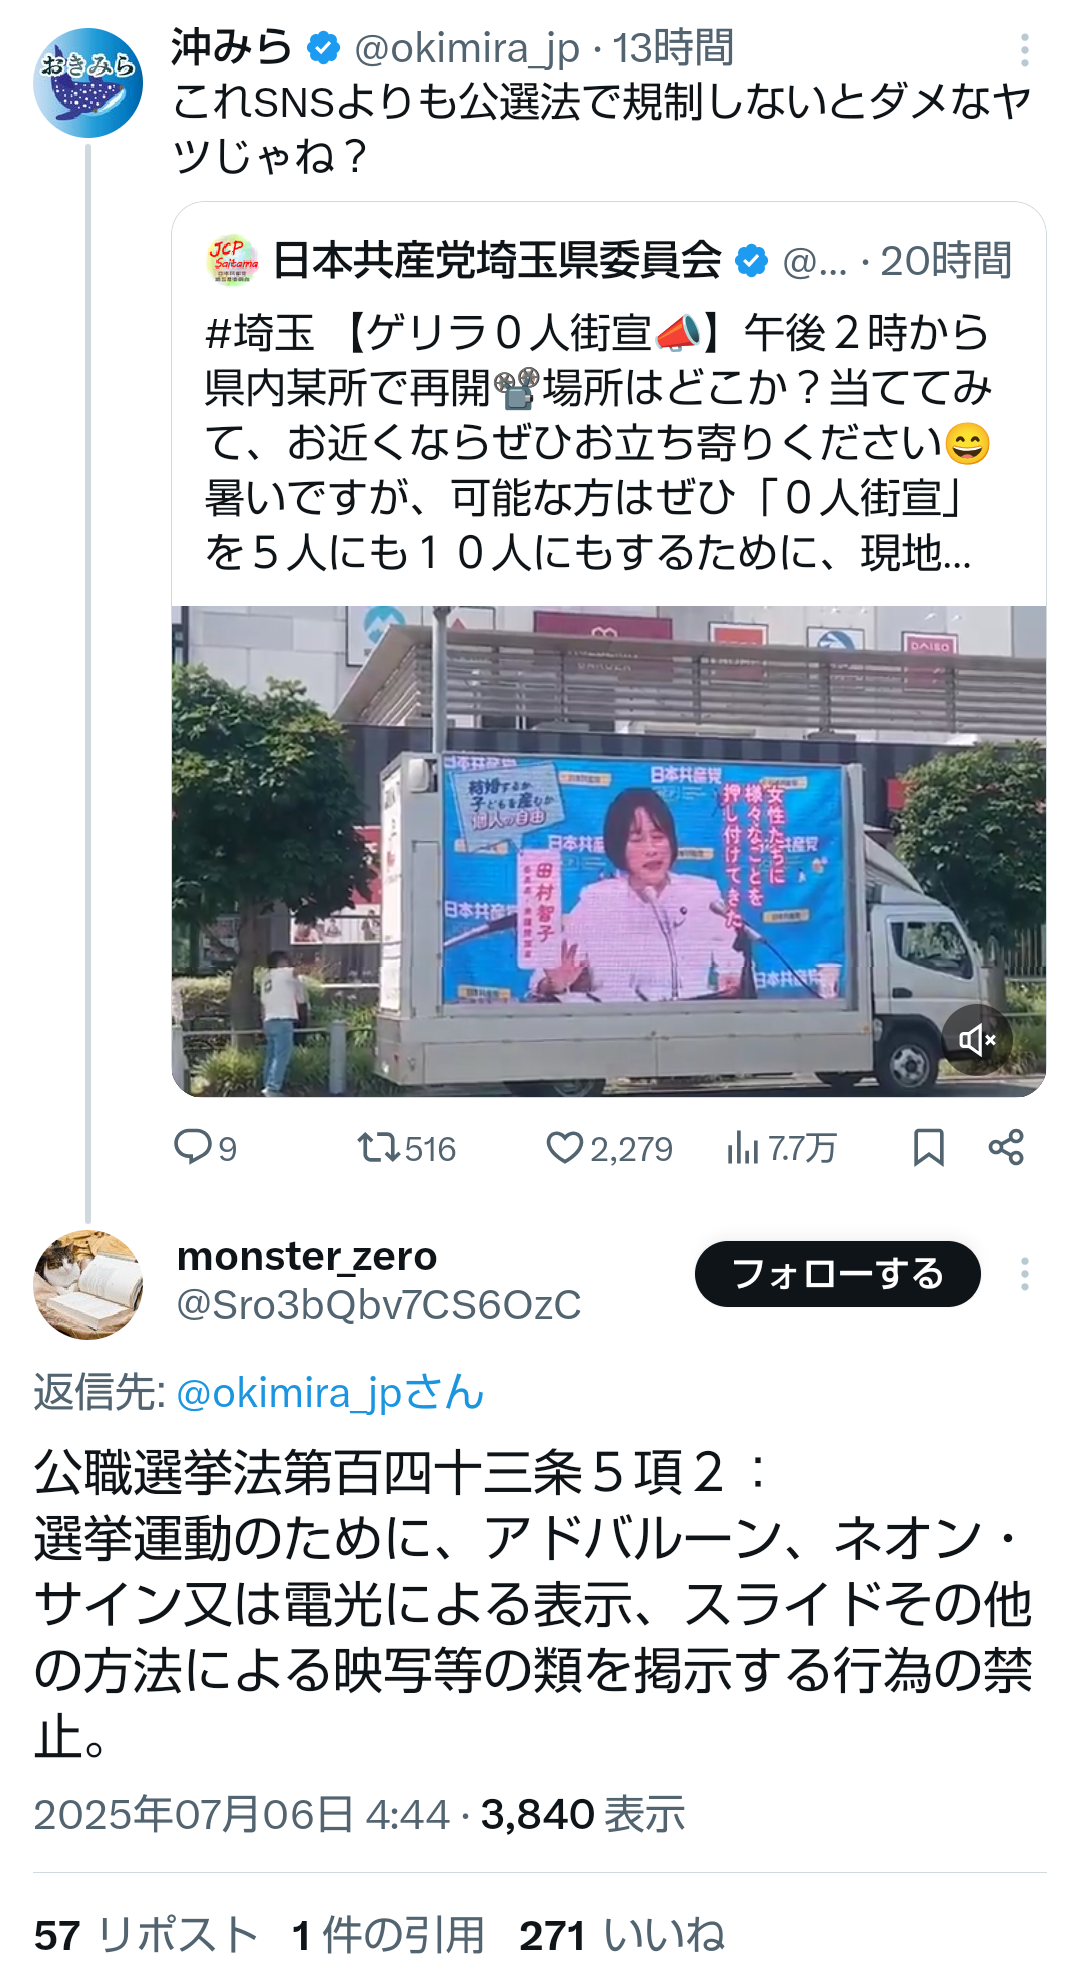This screenshot has width=1080, height=1972.
Task: View the 271 いいね likes list
Action: [x=622, y=1935]
